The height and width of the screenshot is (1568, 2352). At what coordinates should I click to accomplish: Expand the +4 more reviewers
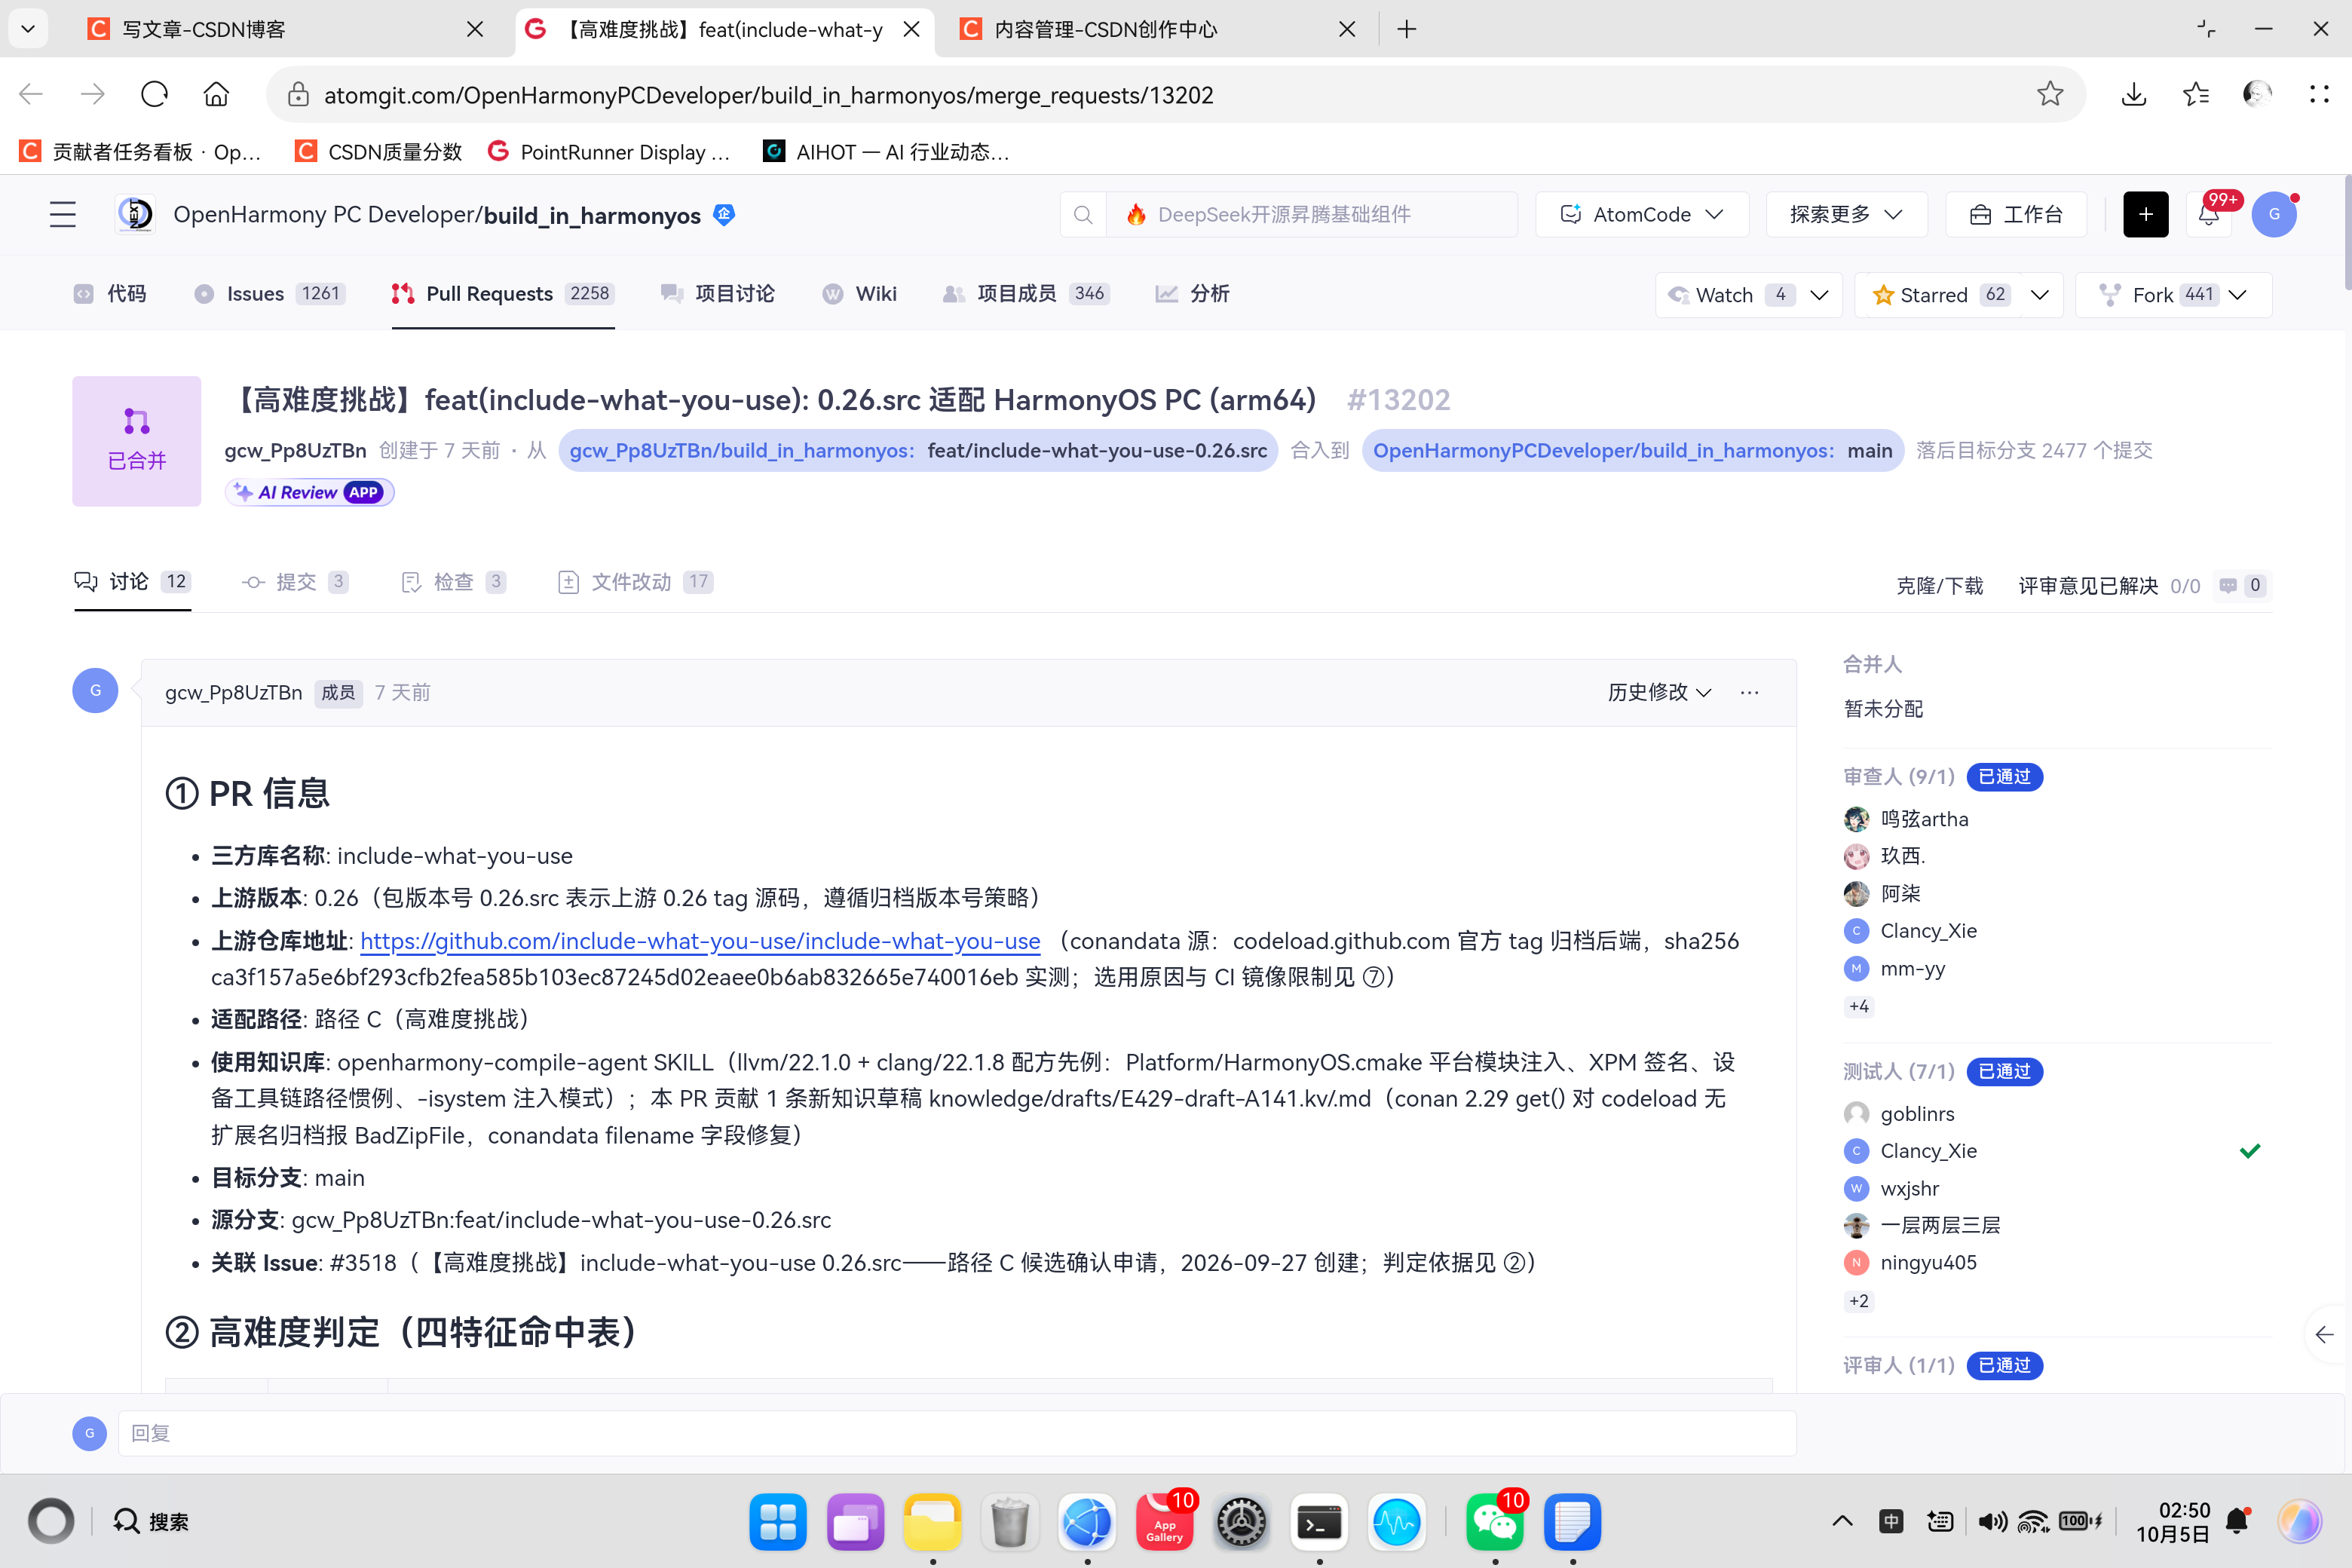(1858, 1006)
